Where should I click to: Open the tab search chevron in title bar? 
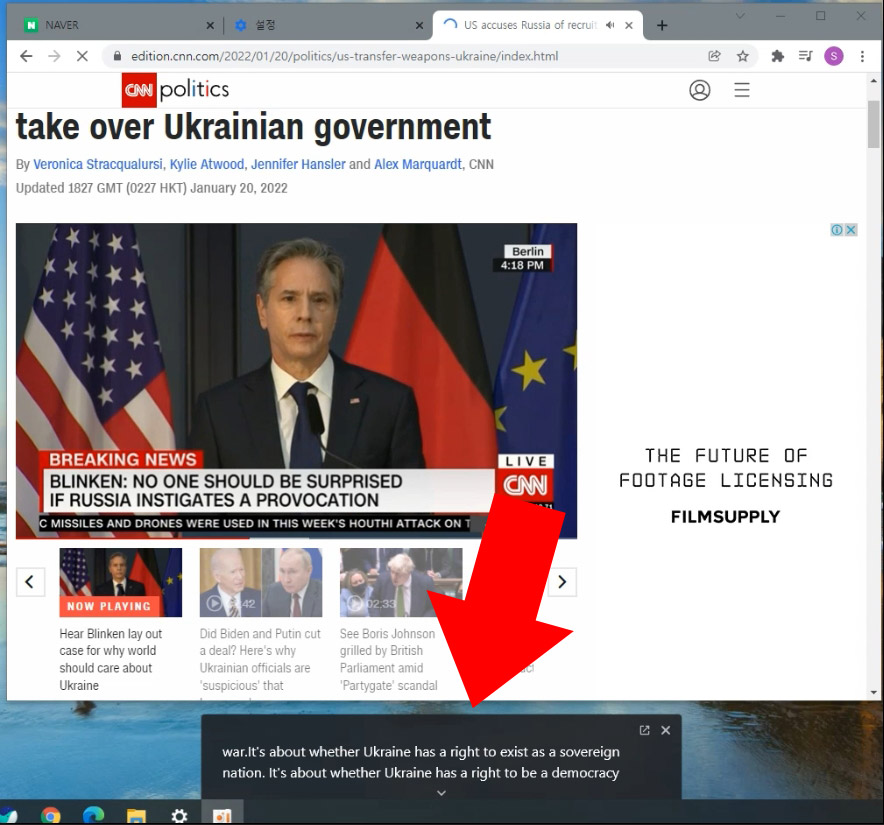[740, 16]
